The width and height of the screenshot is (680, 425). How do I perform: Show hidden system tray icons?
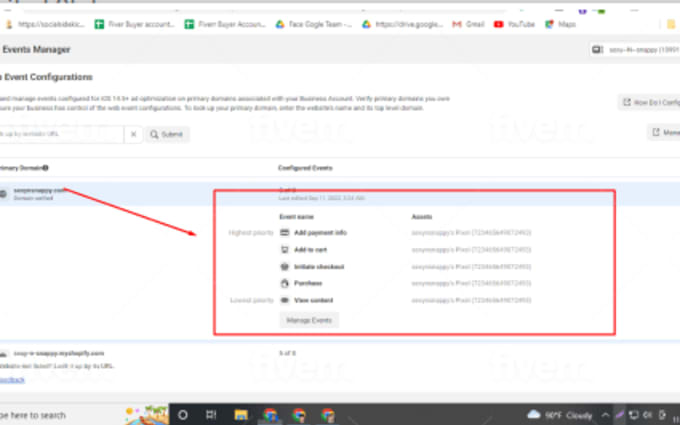605,415
